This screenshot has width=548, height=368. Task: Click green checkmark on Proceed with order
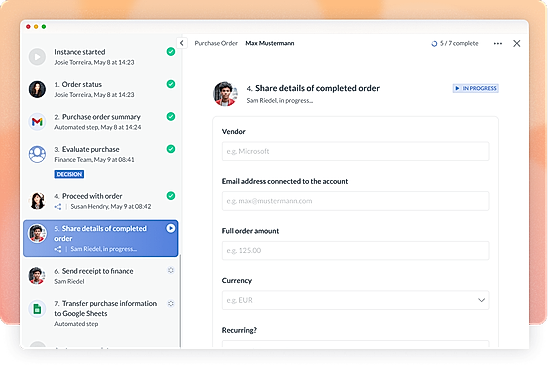pyautogui.click(x=171, y=196)
